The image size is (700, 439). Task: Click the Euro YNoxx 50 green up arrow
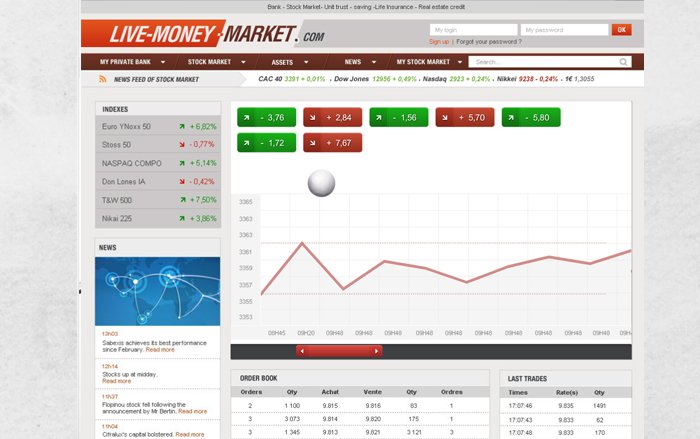pos(182,127)
